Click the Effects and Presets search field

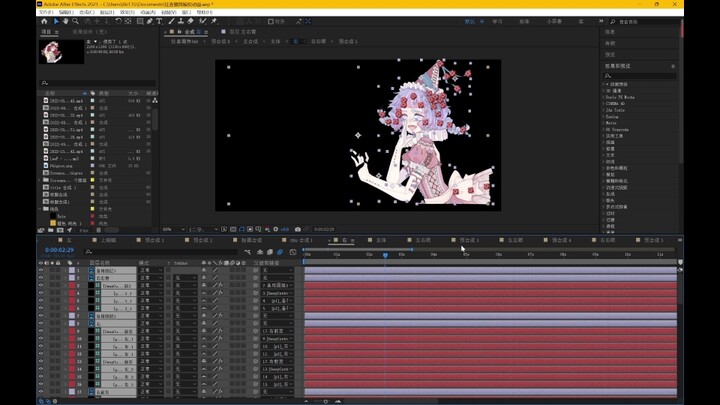(640, 76)
